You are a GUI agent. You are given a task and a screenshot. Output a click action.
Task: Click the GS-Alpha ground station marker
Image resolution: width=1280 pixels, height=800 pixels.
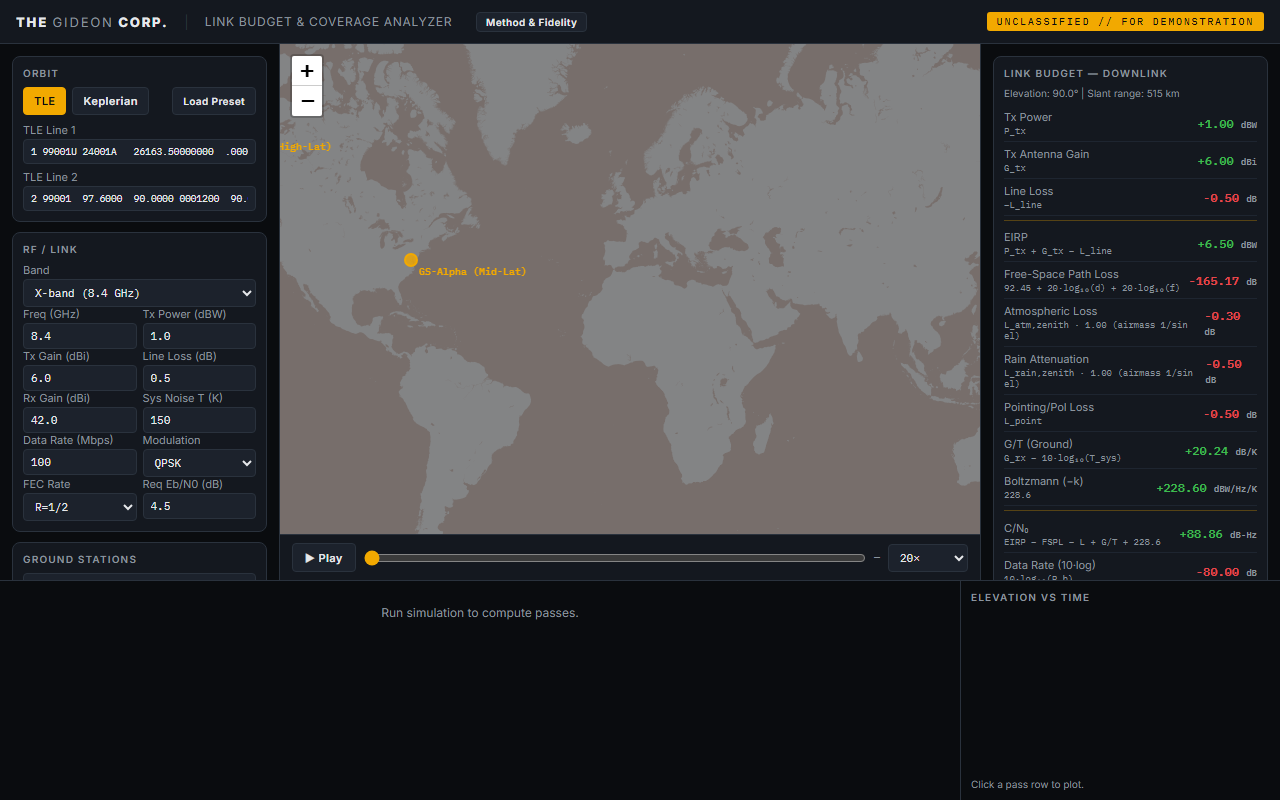(x=411, y=260)
